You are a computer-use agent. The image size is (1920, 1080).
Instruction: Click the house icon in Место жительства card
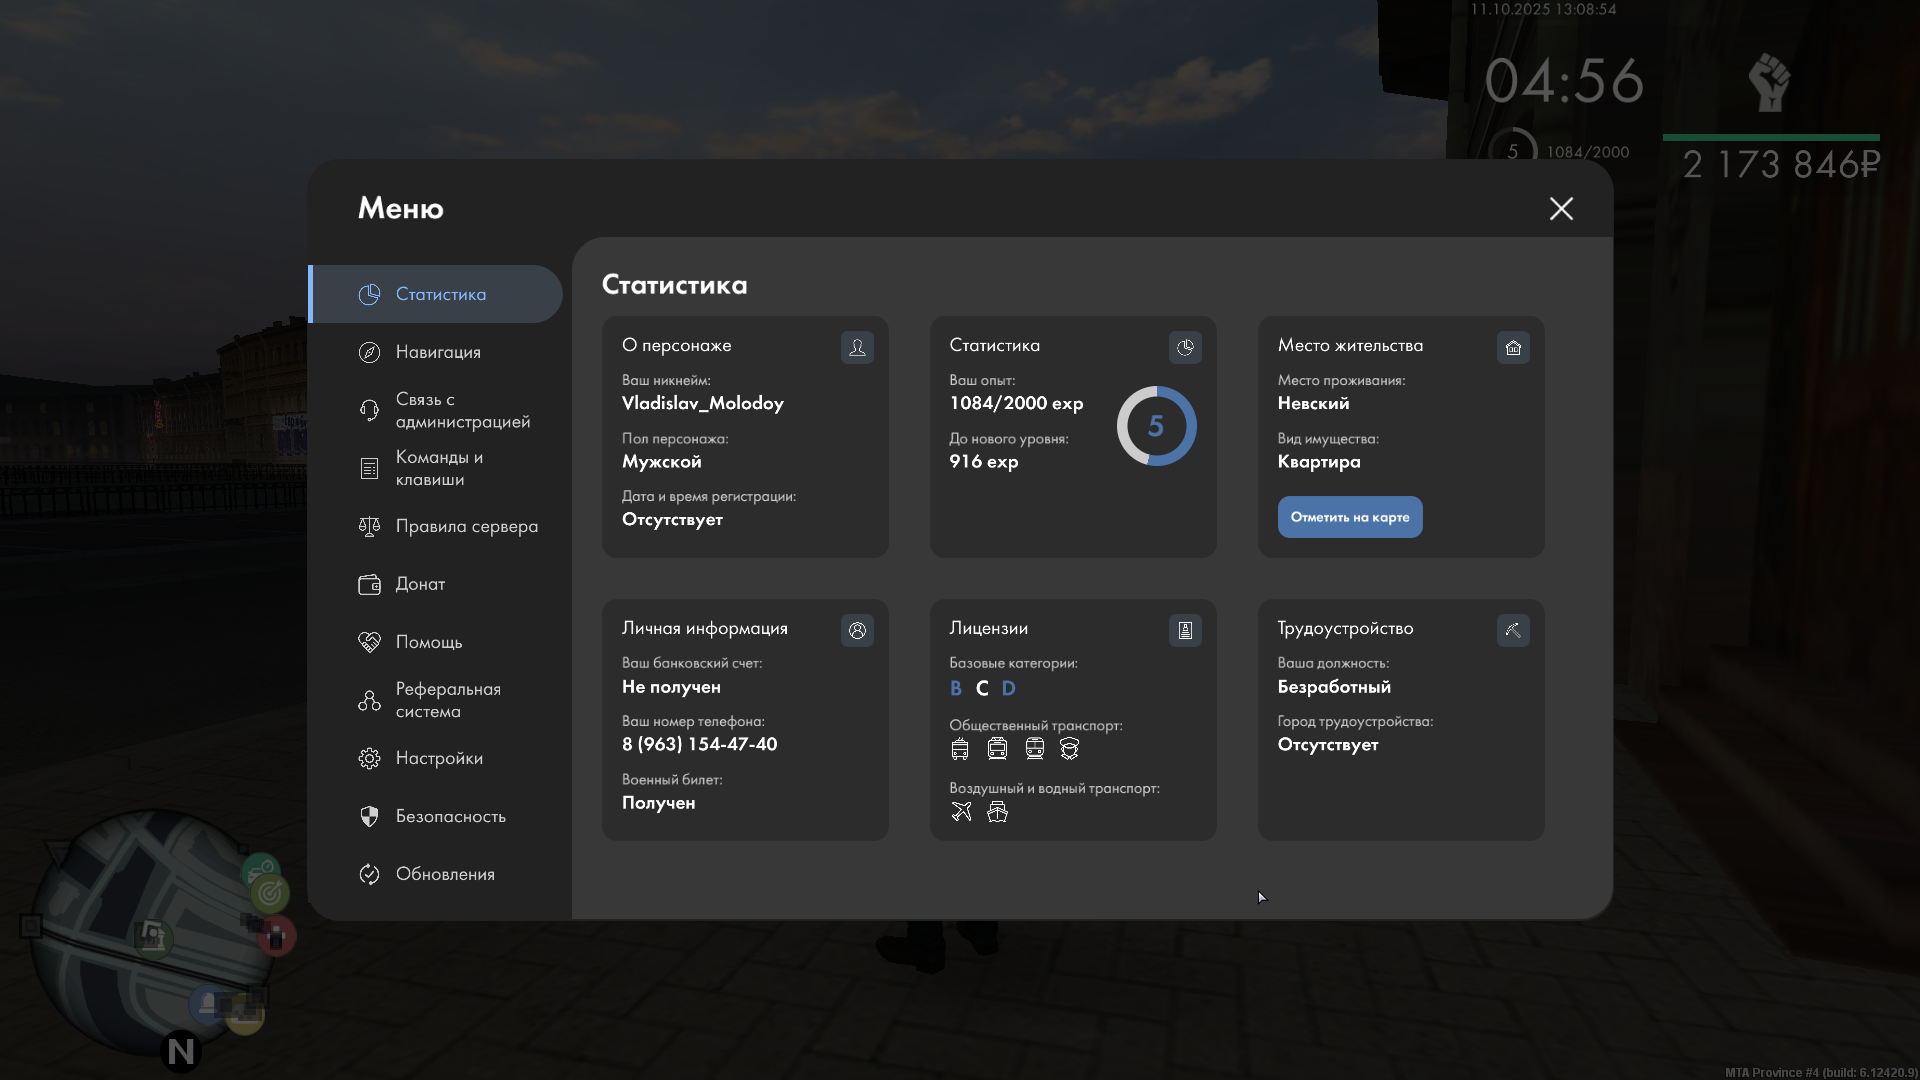[1512, 347]
